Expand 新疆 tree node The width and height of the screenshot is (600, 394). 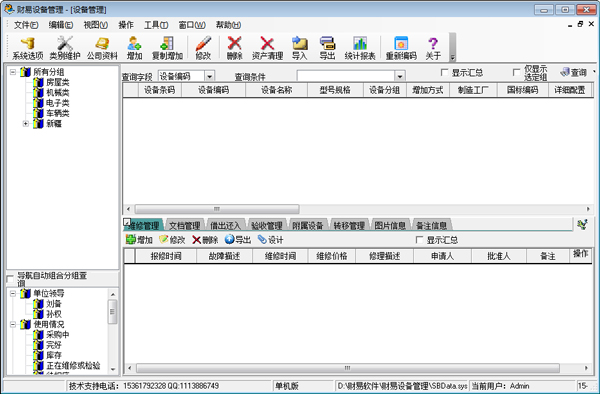click(x=26, y=124)
